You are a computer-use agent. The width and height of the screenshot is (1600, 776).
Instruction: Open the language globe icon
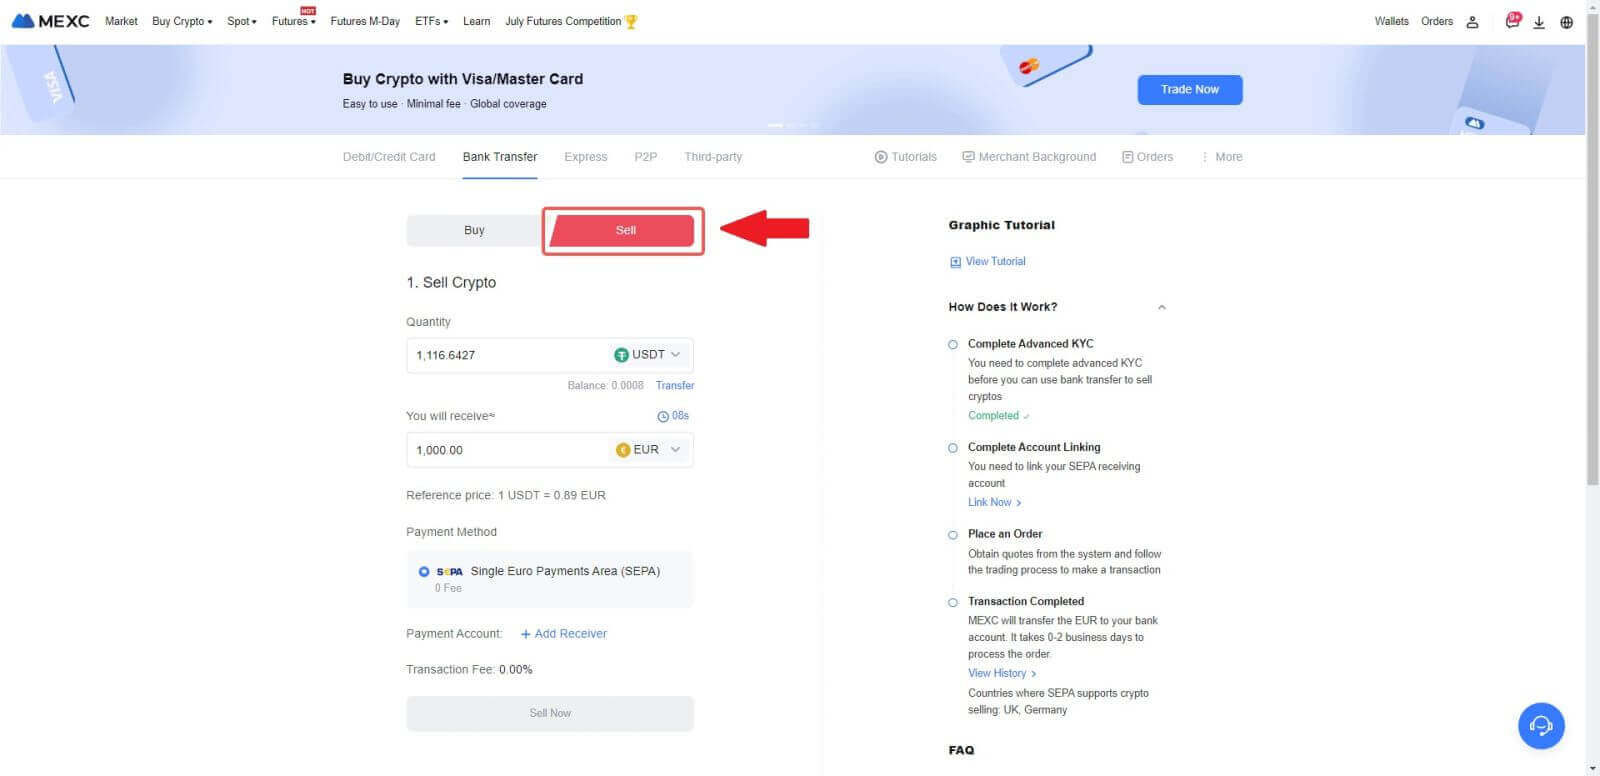point(1566,22)
